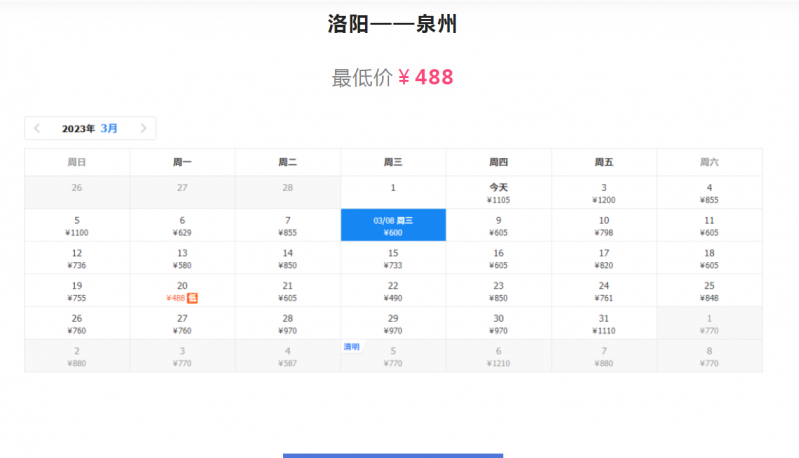Click the 清明 holiday tag

coord(351,347)
